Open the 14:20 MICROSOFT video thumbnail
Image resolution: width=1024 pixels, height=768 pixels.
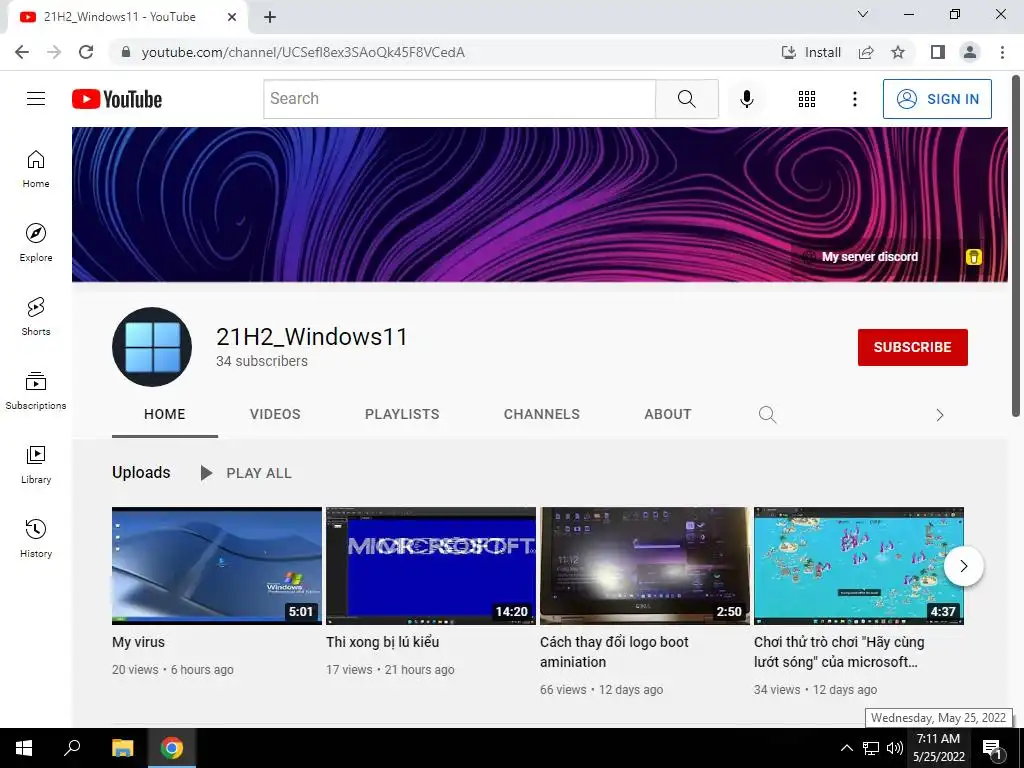coord(431,566)
